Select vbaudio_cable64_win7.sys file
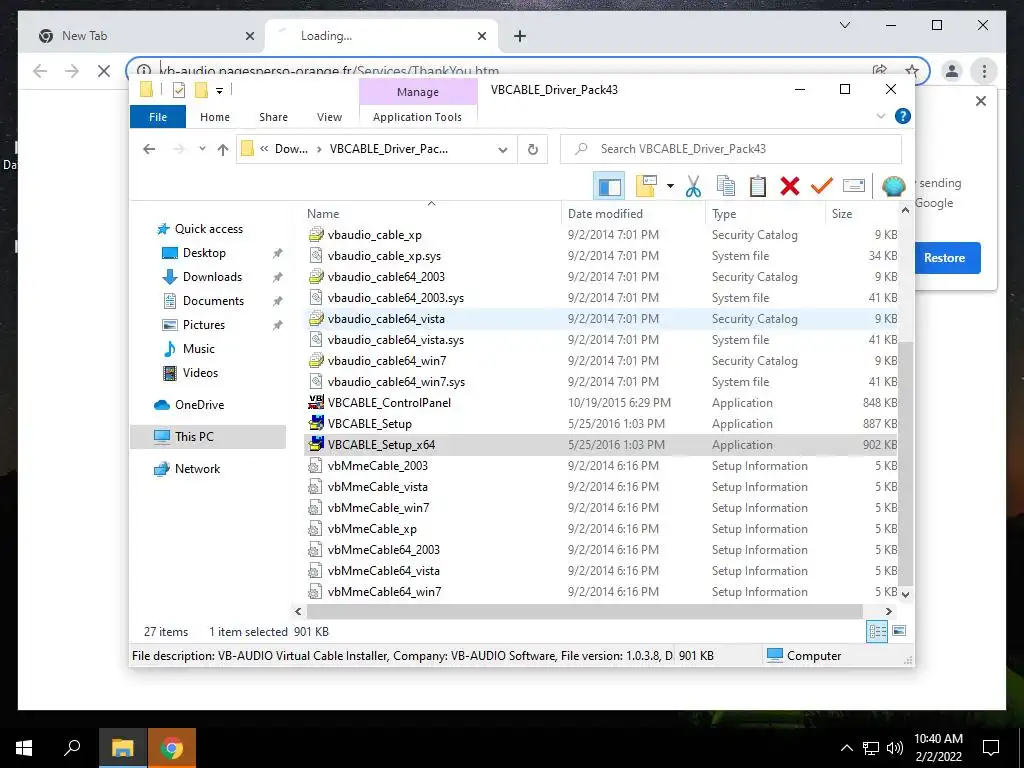Image resolution: width=1024 pixels, height=768 pixels. pos(396,382)
